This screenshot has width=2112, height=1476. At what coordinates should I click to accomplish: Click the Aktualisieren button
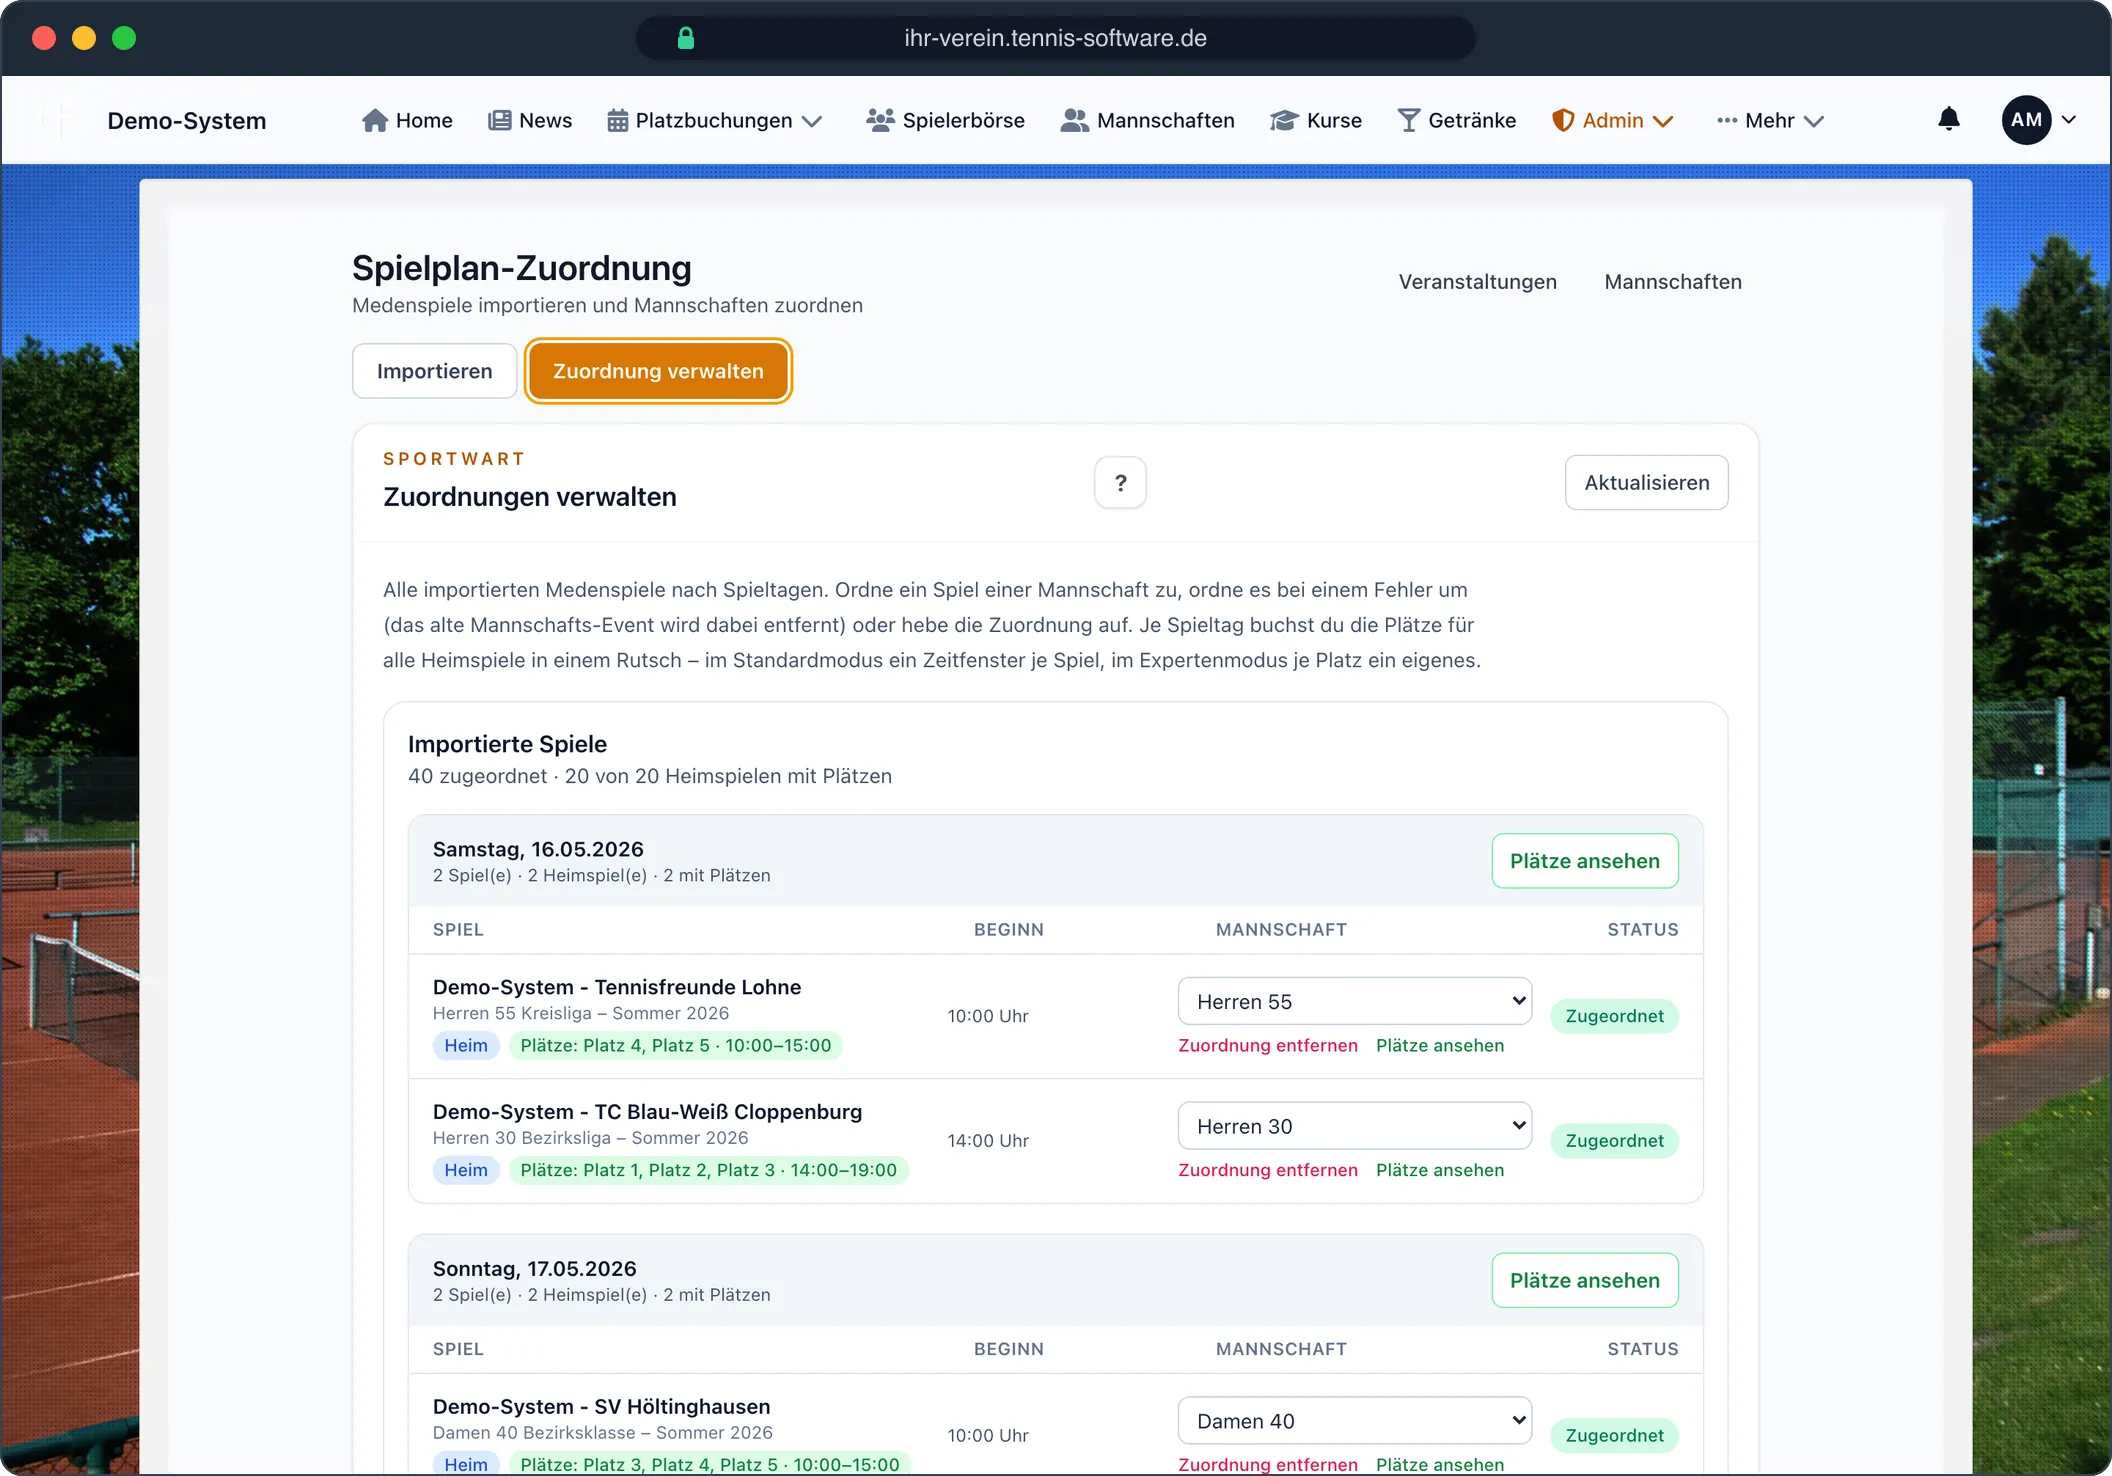[x=1647, y=483]
